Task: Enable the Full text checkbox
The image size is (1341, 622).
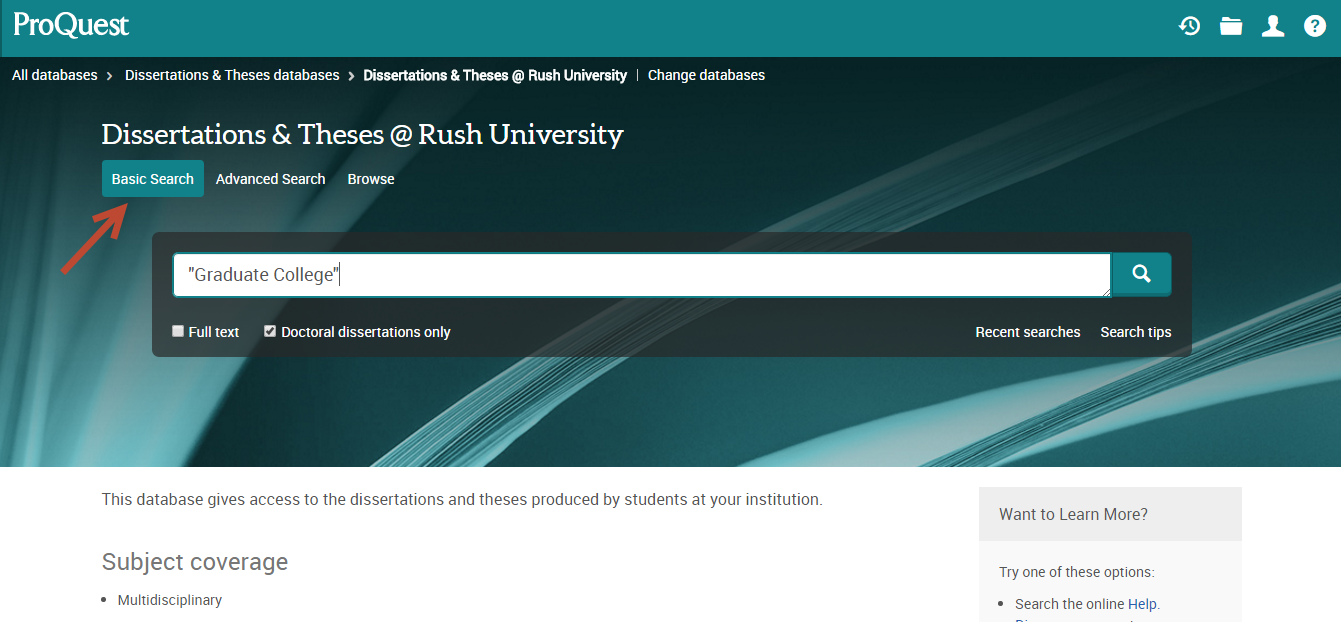Action: click(178, 331)
